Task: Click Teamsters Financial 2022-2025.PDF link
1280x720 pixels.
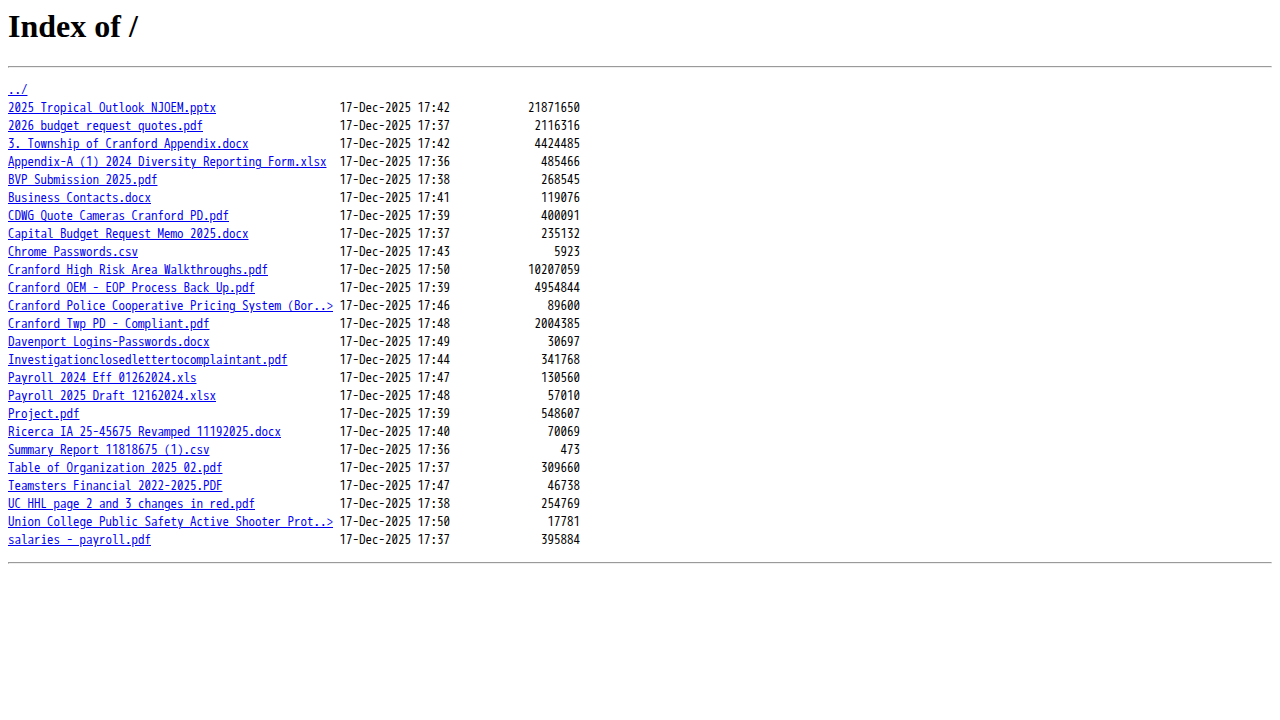Action: [115, 486]
